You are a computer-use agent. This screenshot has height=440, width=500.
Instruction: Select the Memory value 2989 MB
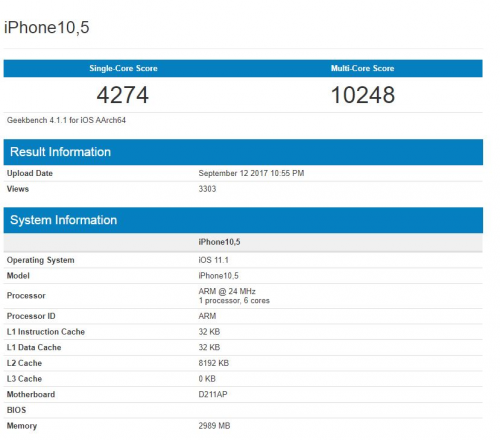pos(214,426)
